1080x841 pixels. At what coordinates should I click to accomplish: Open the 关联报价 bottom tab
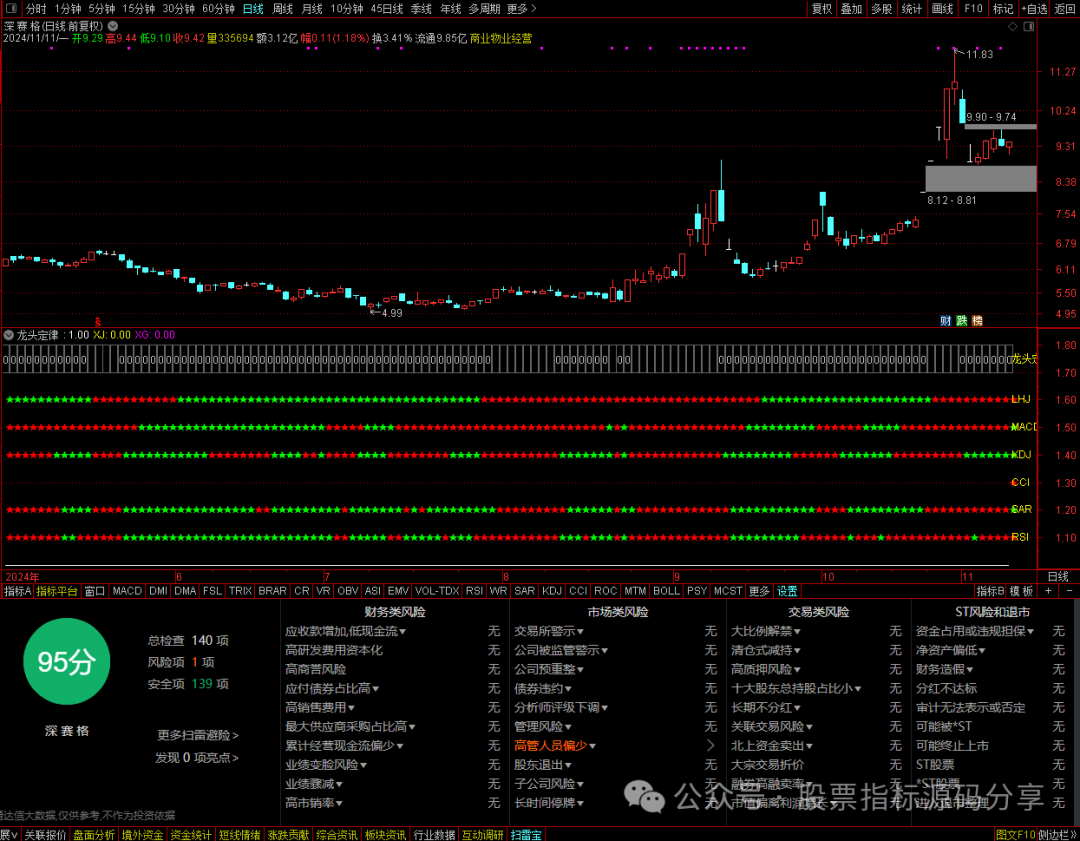45,835
